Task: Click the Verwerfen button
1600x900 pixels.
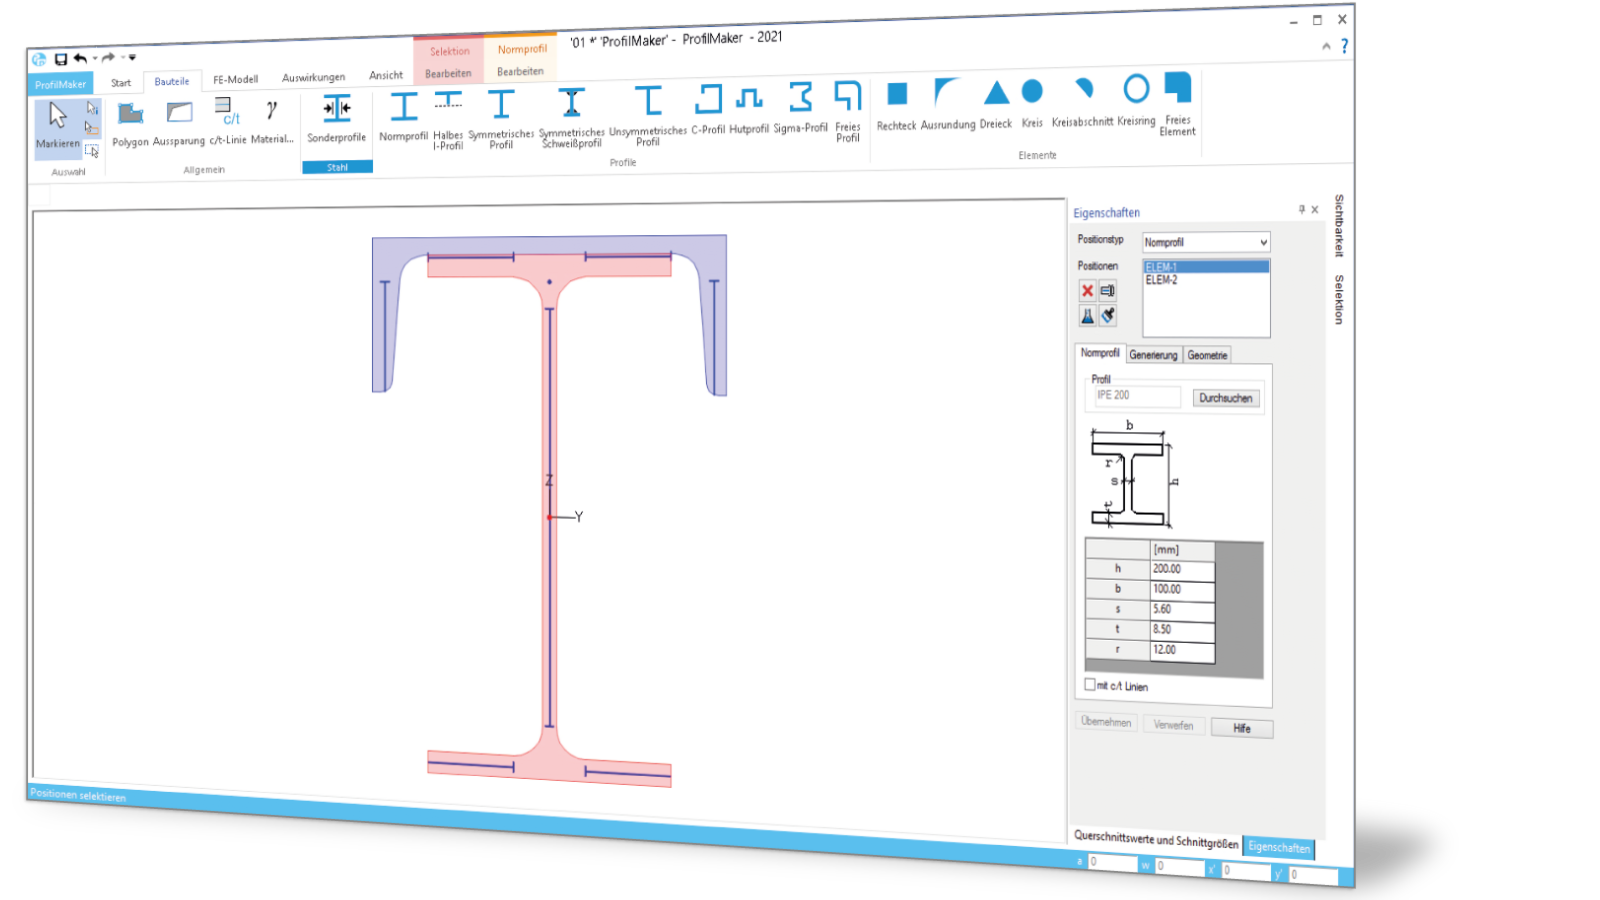Action: tap(1173, 724)
